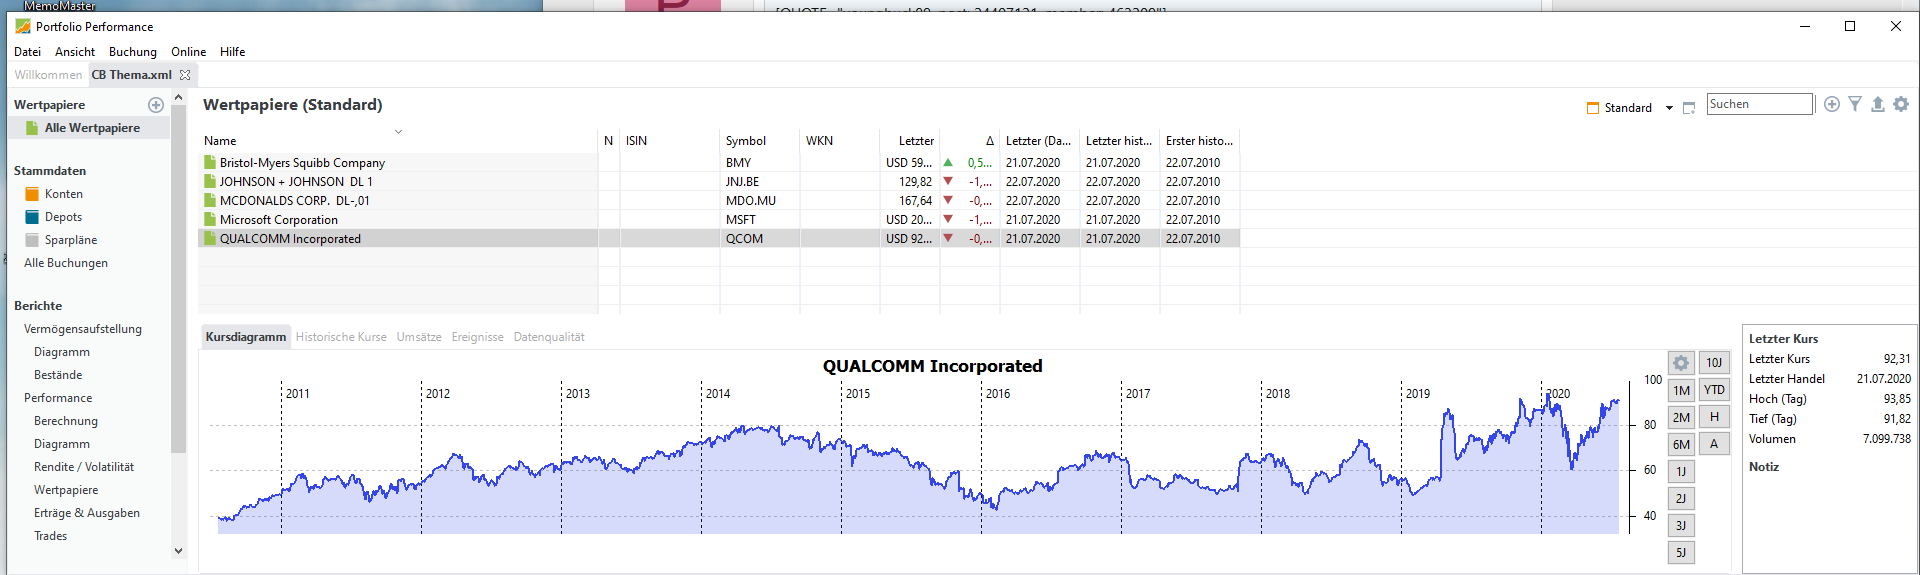
Task: Click the Microsoft Corporation row icon
Action: [210, 219]
